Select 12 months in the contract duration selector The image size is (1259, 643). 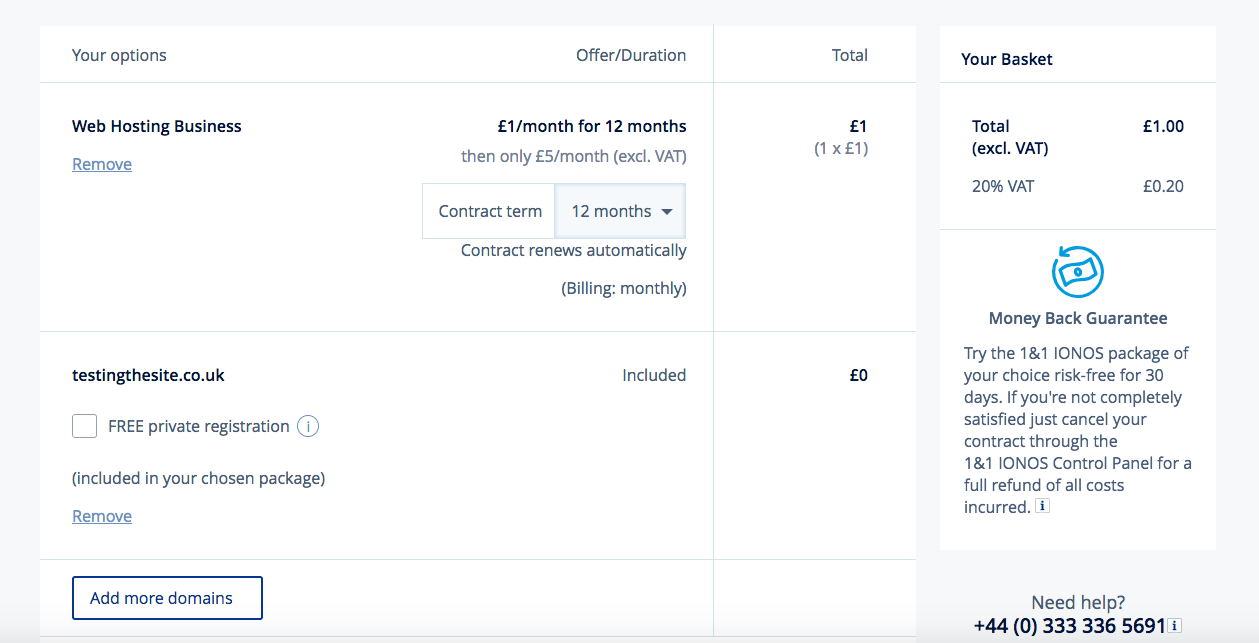coord(605,211)
